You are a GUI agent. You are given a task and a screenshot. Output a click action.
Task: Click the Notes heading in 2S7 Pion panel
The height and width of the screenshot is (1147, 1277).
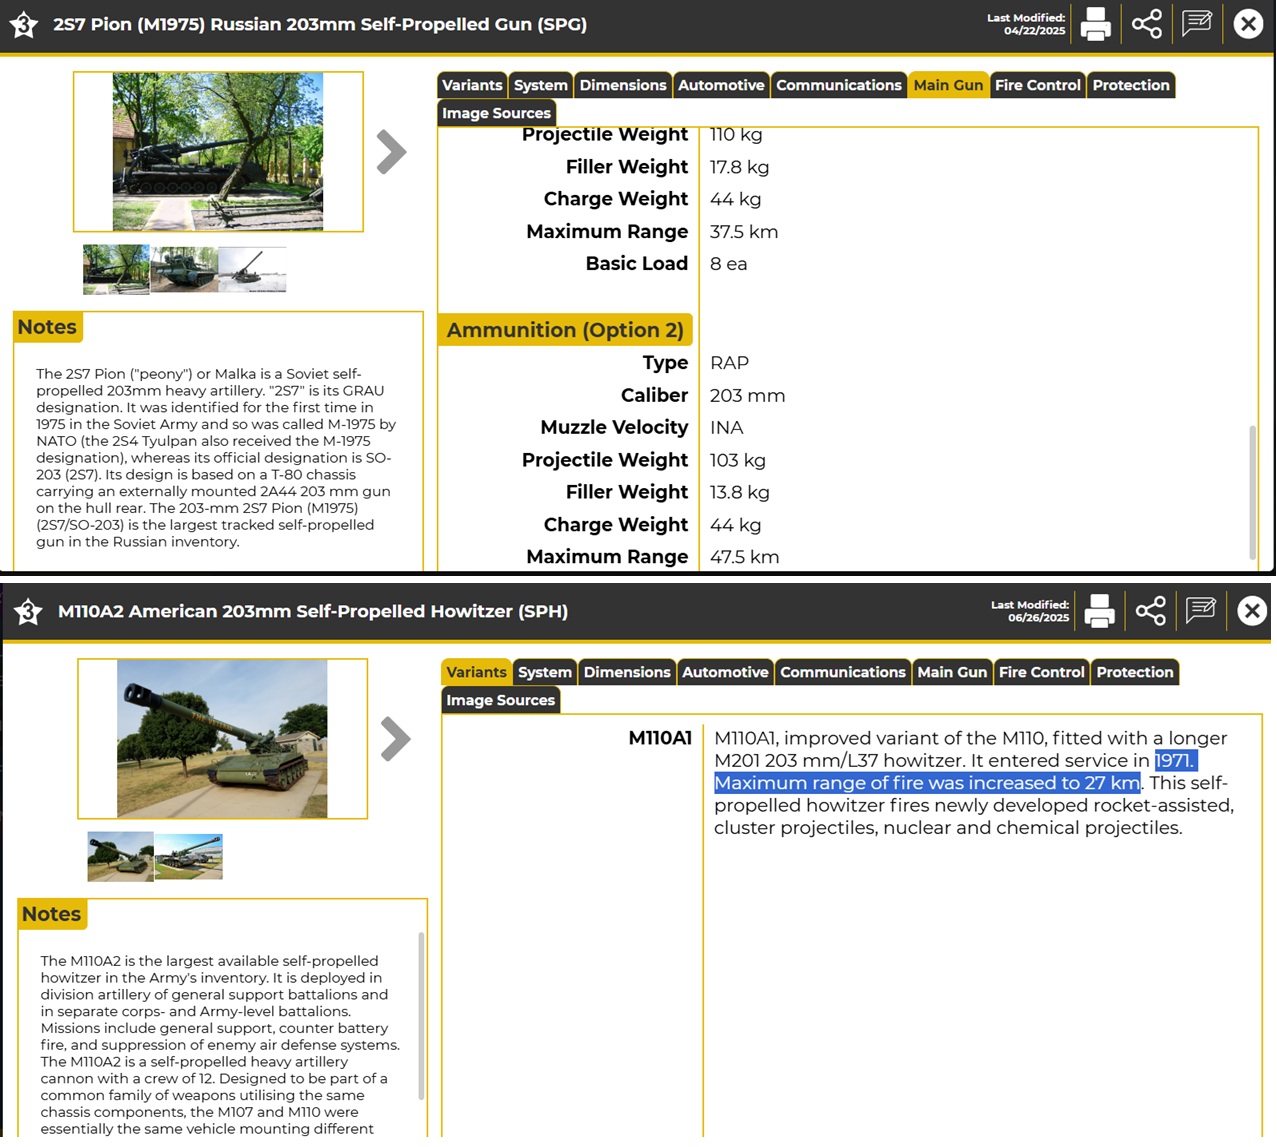(47, 327)
